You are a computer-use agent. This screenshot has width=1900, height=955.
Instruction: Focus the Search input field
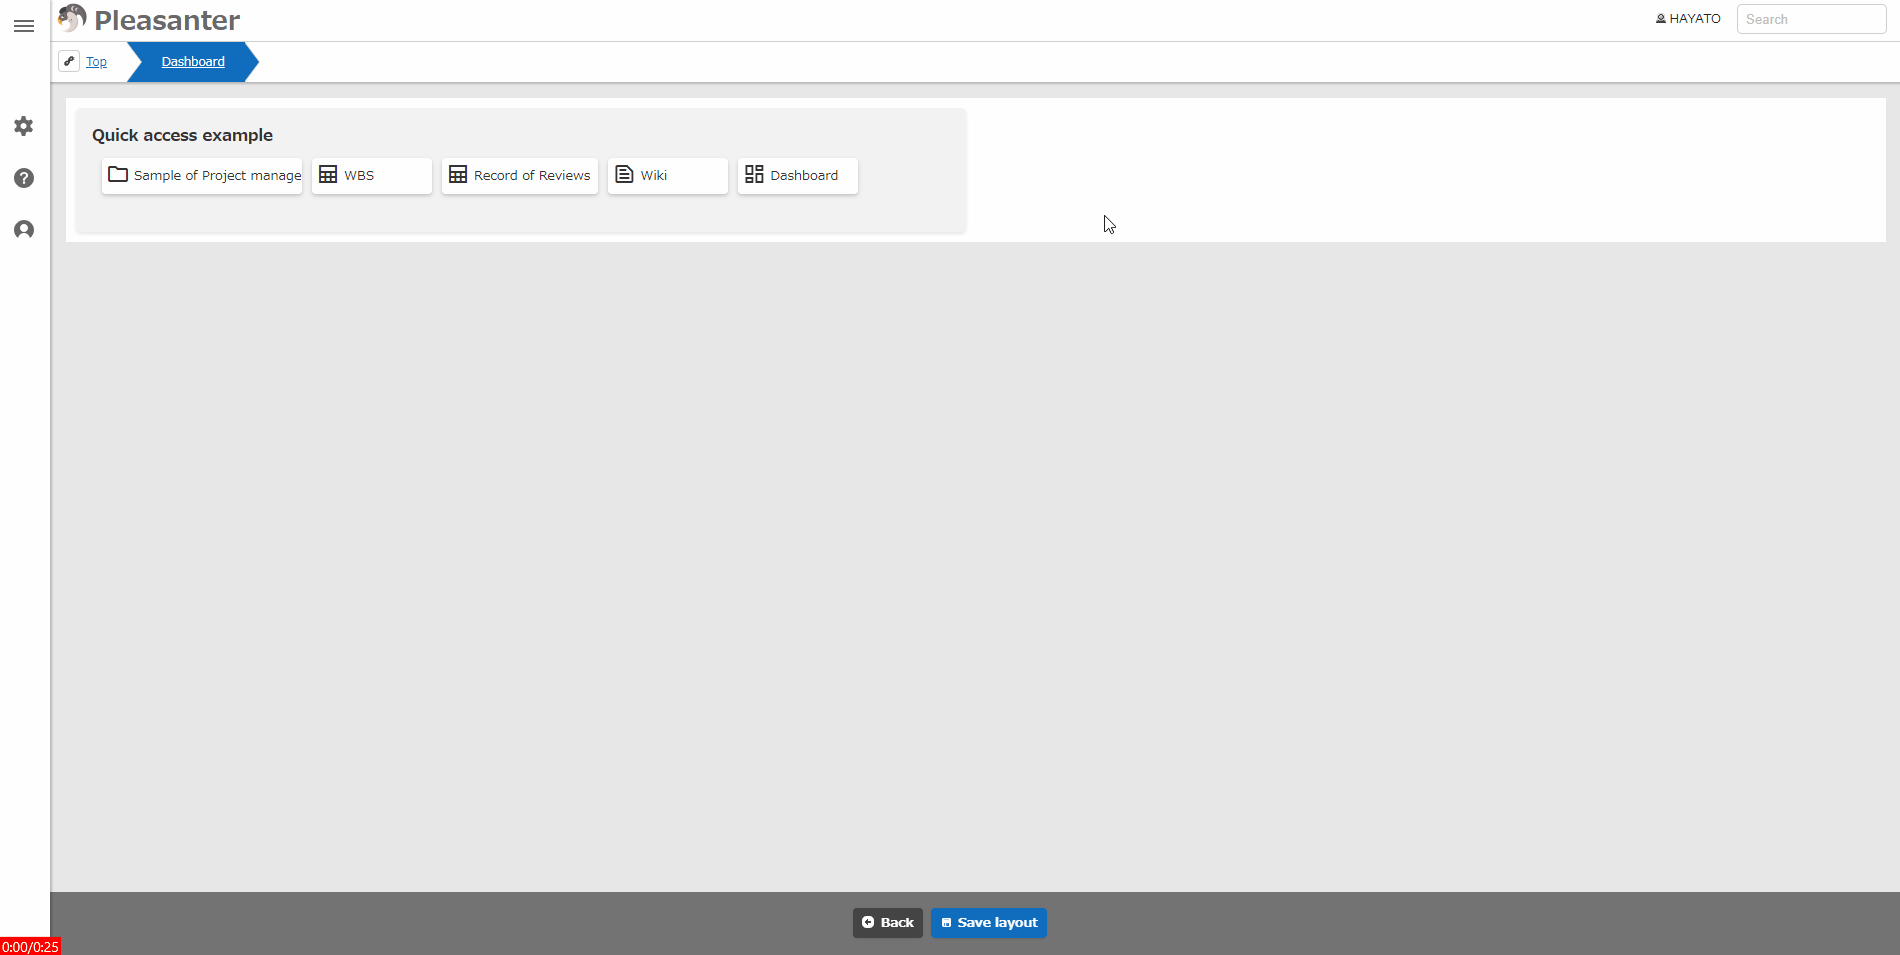pos(1811,19)
